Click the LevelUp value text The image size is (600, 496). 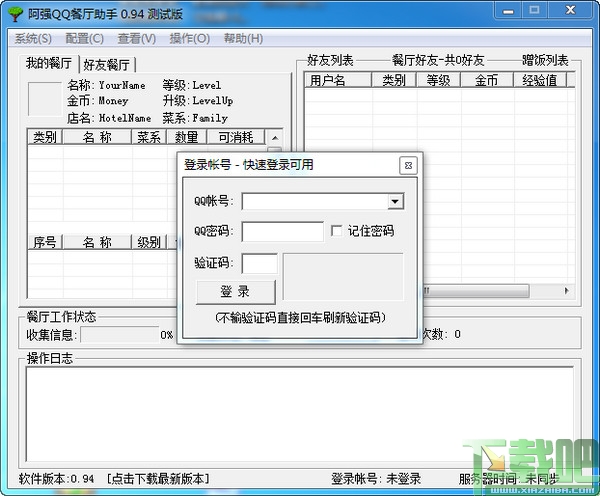(x=213, y=101)
